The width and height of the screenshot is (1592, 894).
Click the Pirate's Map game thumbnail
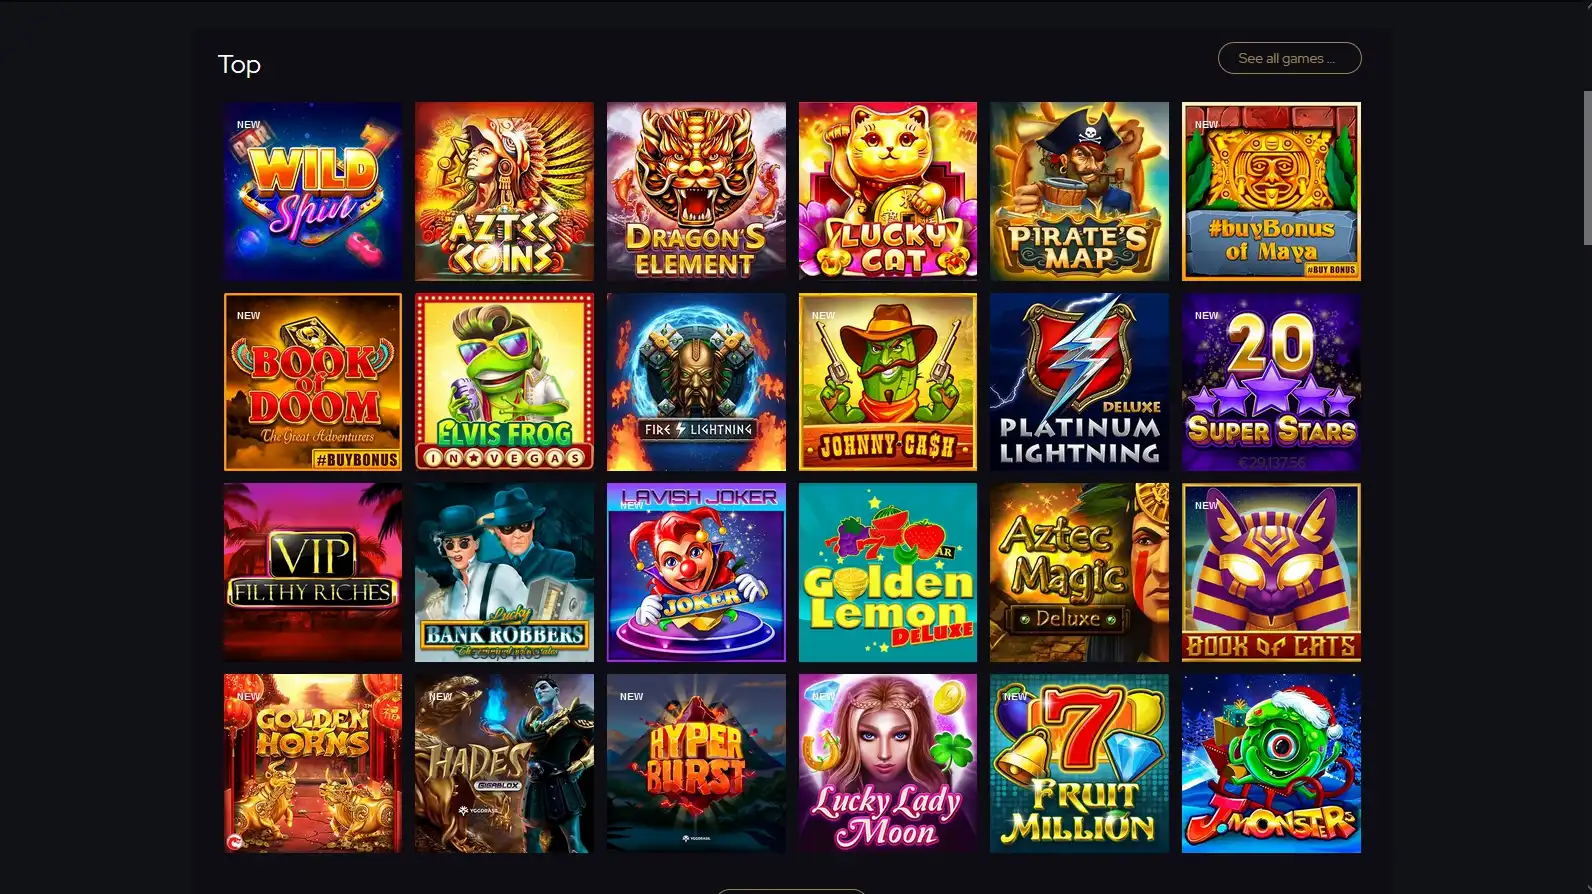click(x=1079, y=191)
